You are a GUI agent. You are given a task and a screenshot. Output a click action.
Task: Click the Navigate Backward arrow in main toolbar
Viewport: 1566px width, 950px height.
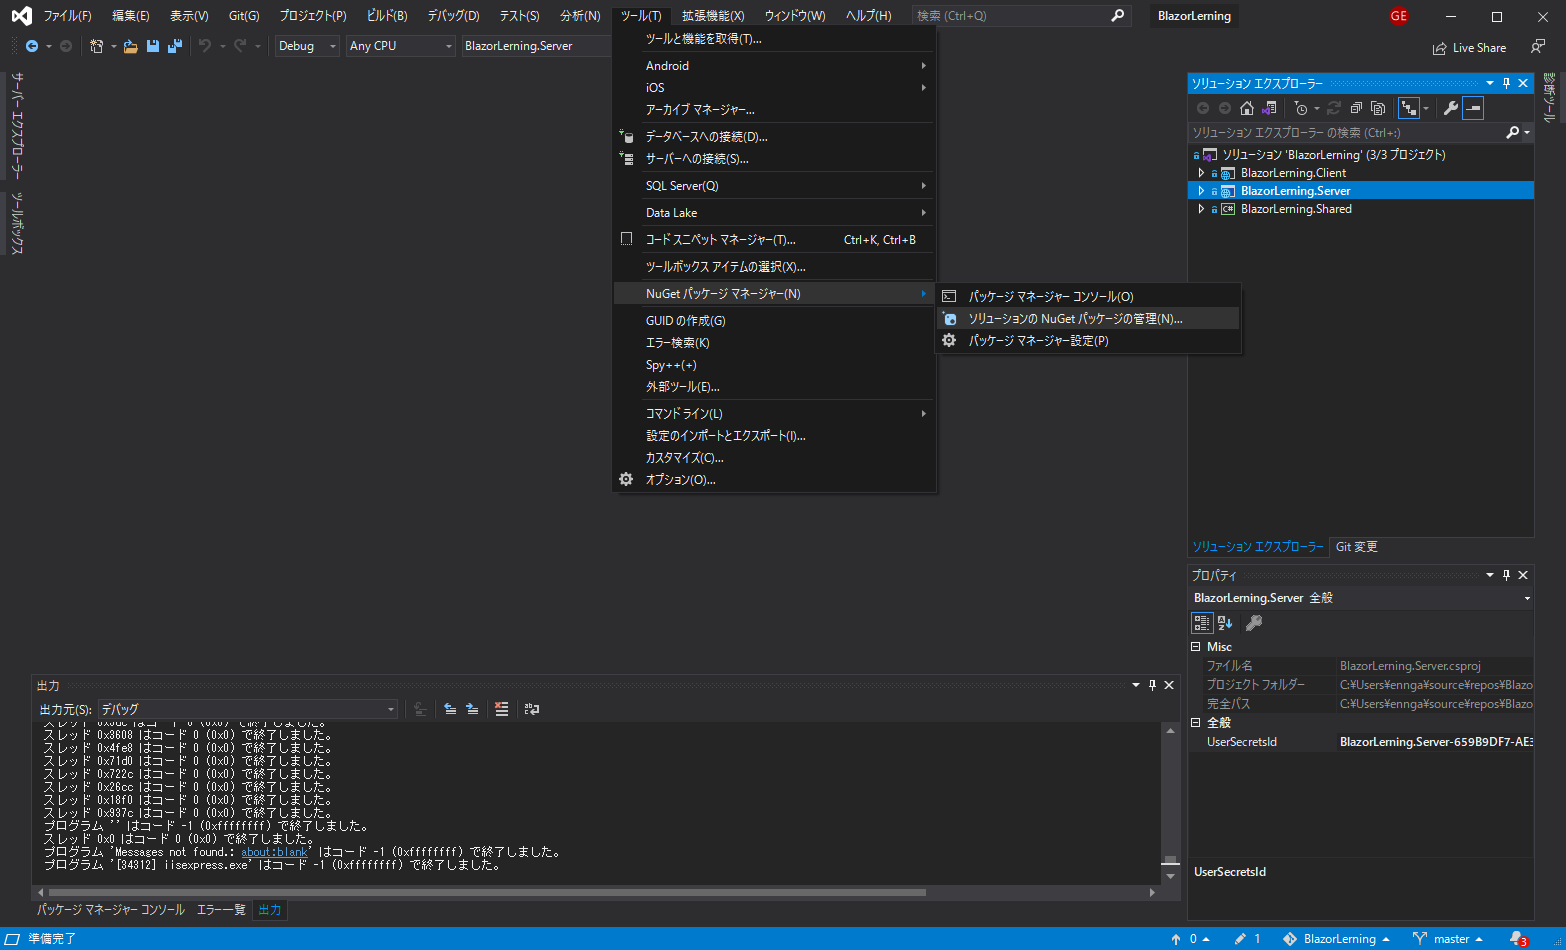32,46
